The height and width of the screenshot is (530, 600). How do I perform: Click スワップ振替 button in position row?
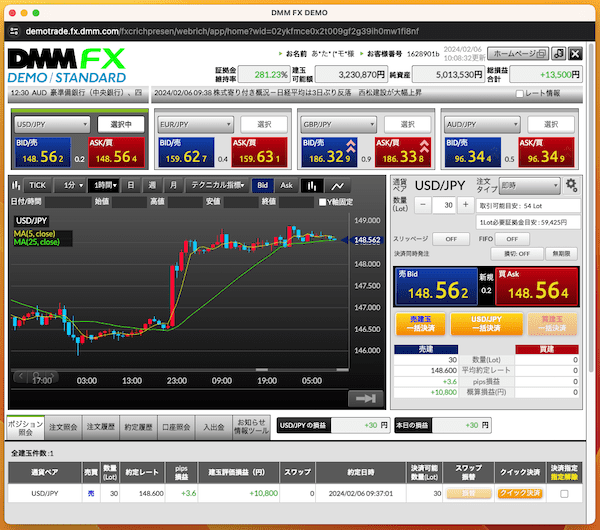click(468, 493)
